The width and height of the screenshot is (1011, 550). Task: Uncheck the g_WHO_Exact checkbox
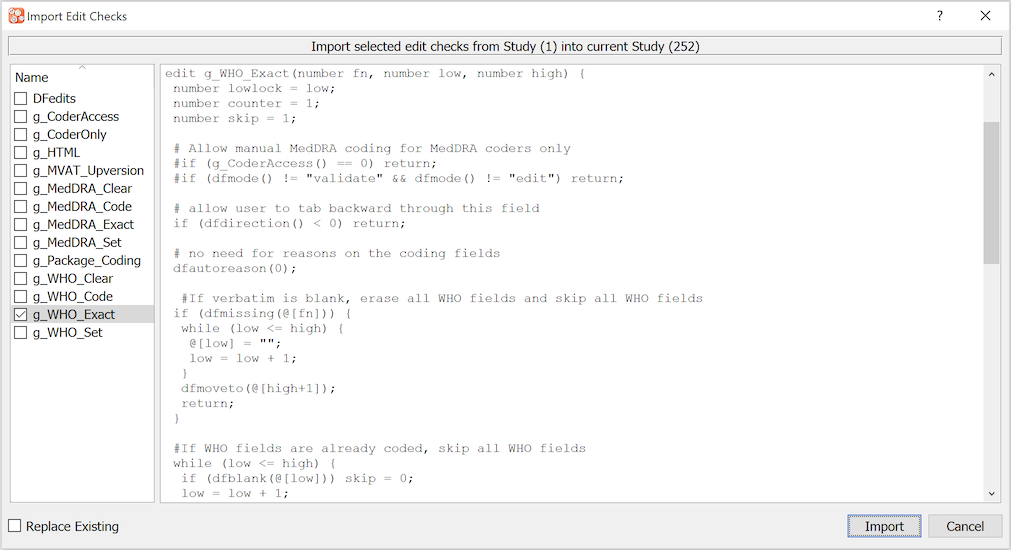(20, 315)
